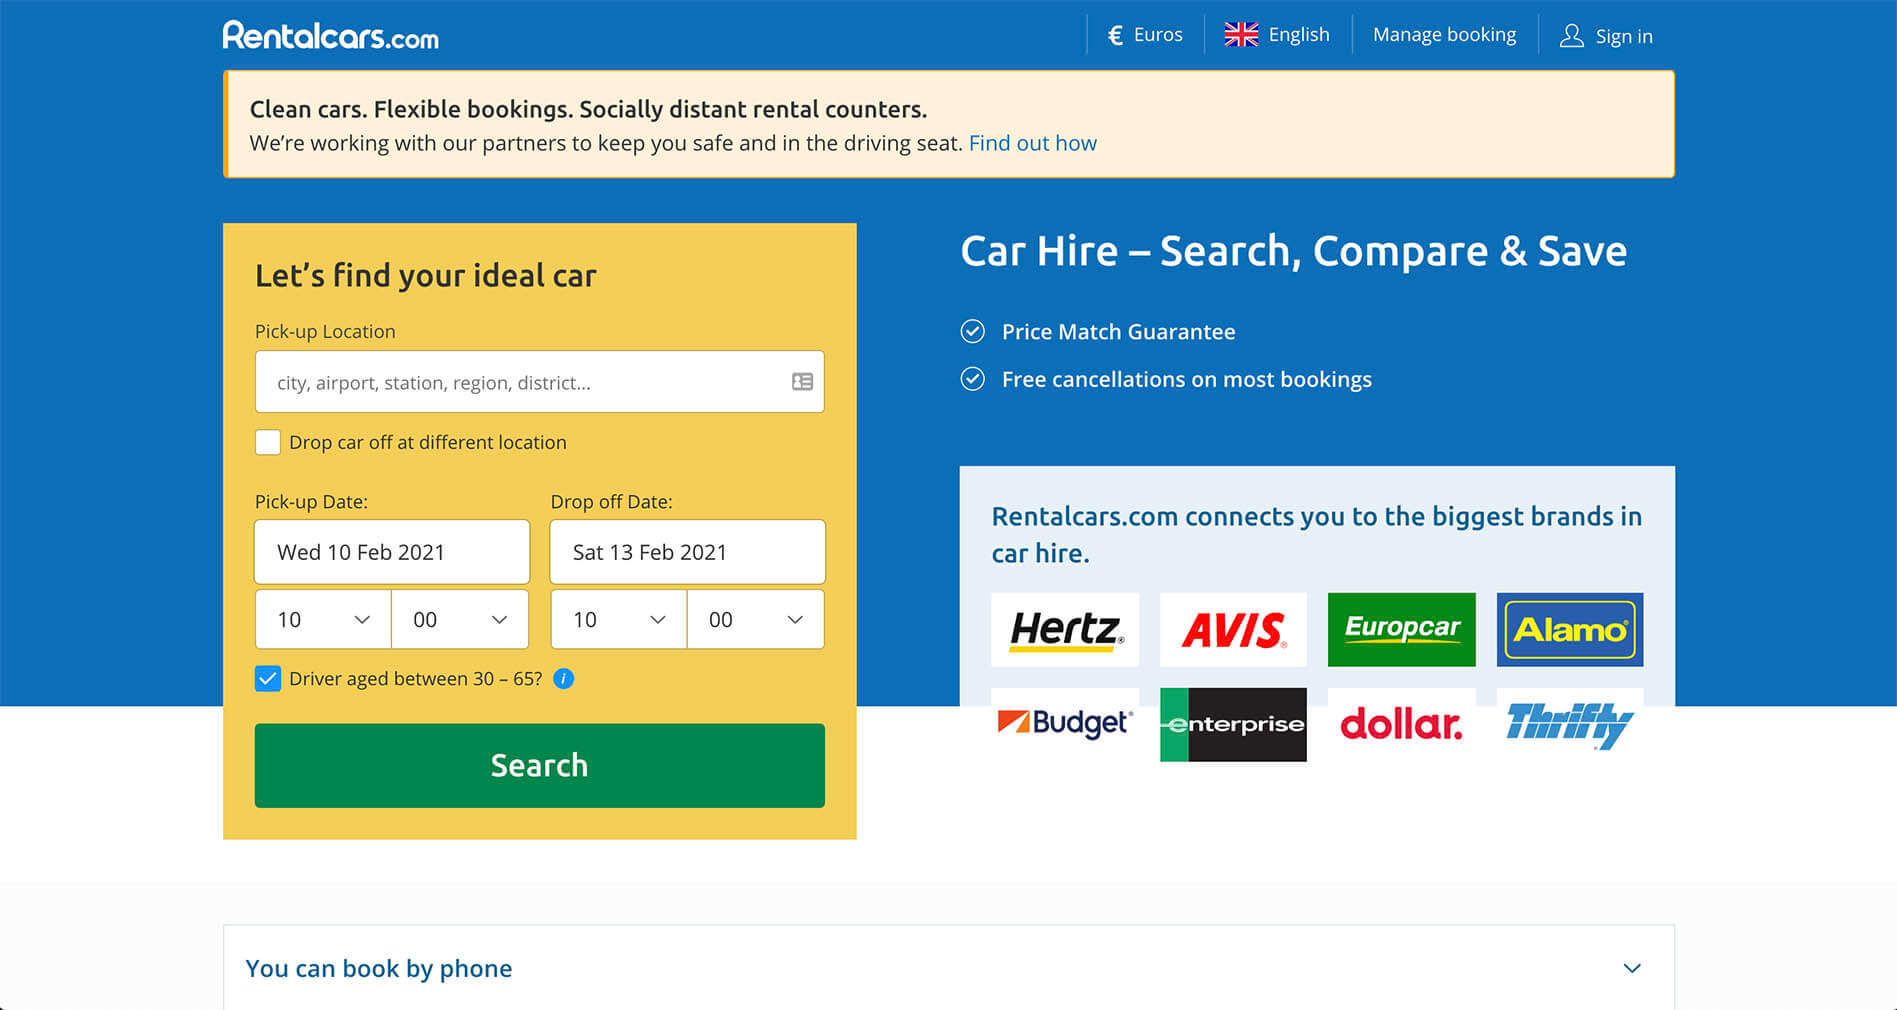This screenshot has height=1010, width=1897.
Task: Click the Driver aged between 30 – 65? label
Action: [416, 679]
